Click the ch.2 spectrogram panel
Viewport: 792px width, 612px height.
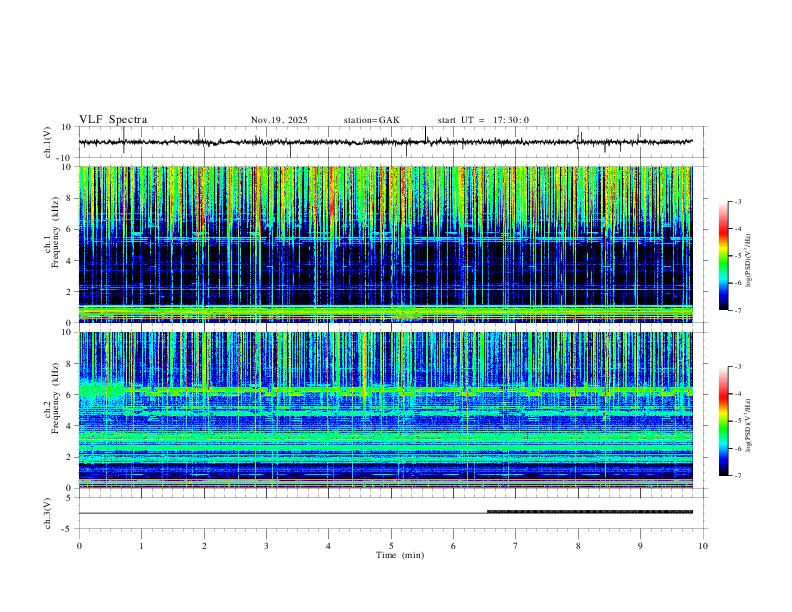(385, 410)
